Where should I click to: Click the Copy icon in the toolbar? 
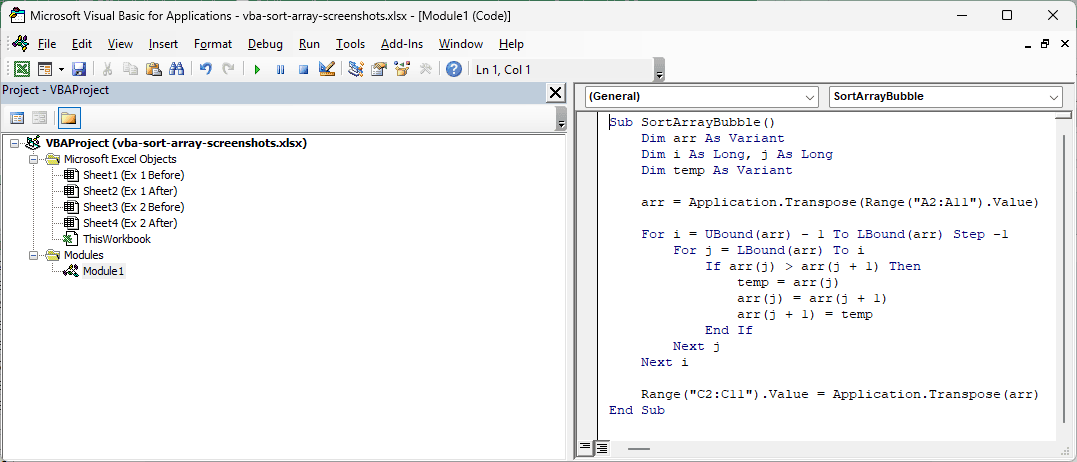pyautogui.click(x=131, y=69)
